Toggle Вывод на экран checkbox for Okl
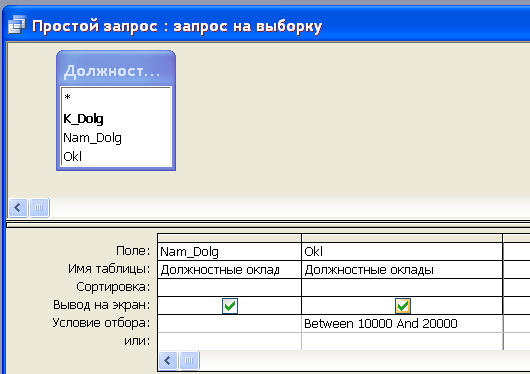The height and width of the screenshot is (374, 530). (403, 306)
